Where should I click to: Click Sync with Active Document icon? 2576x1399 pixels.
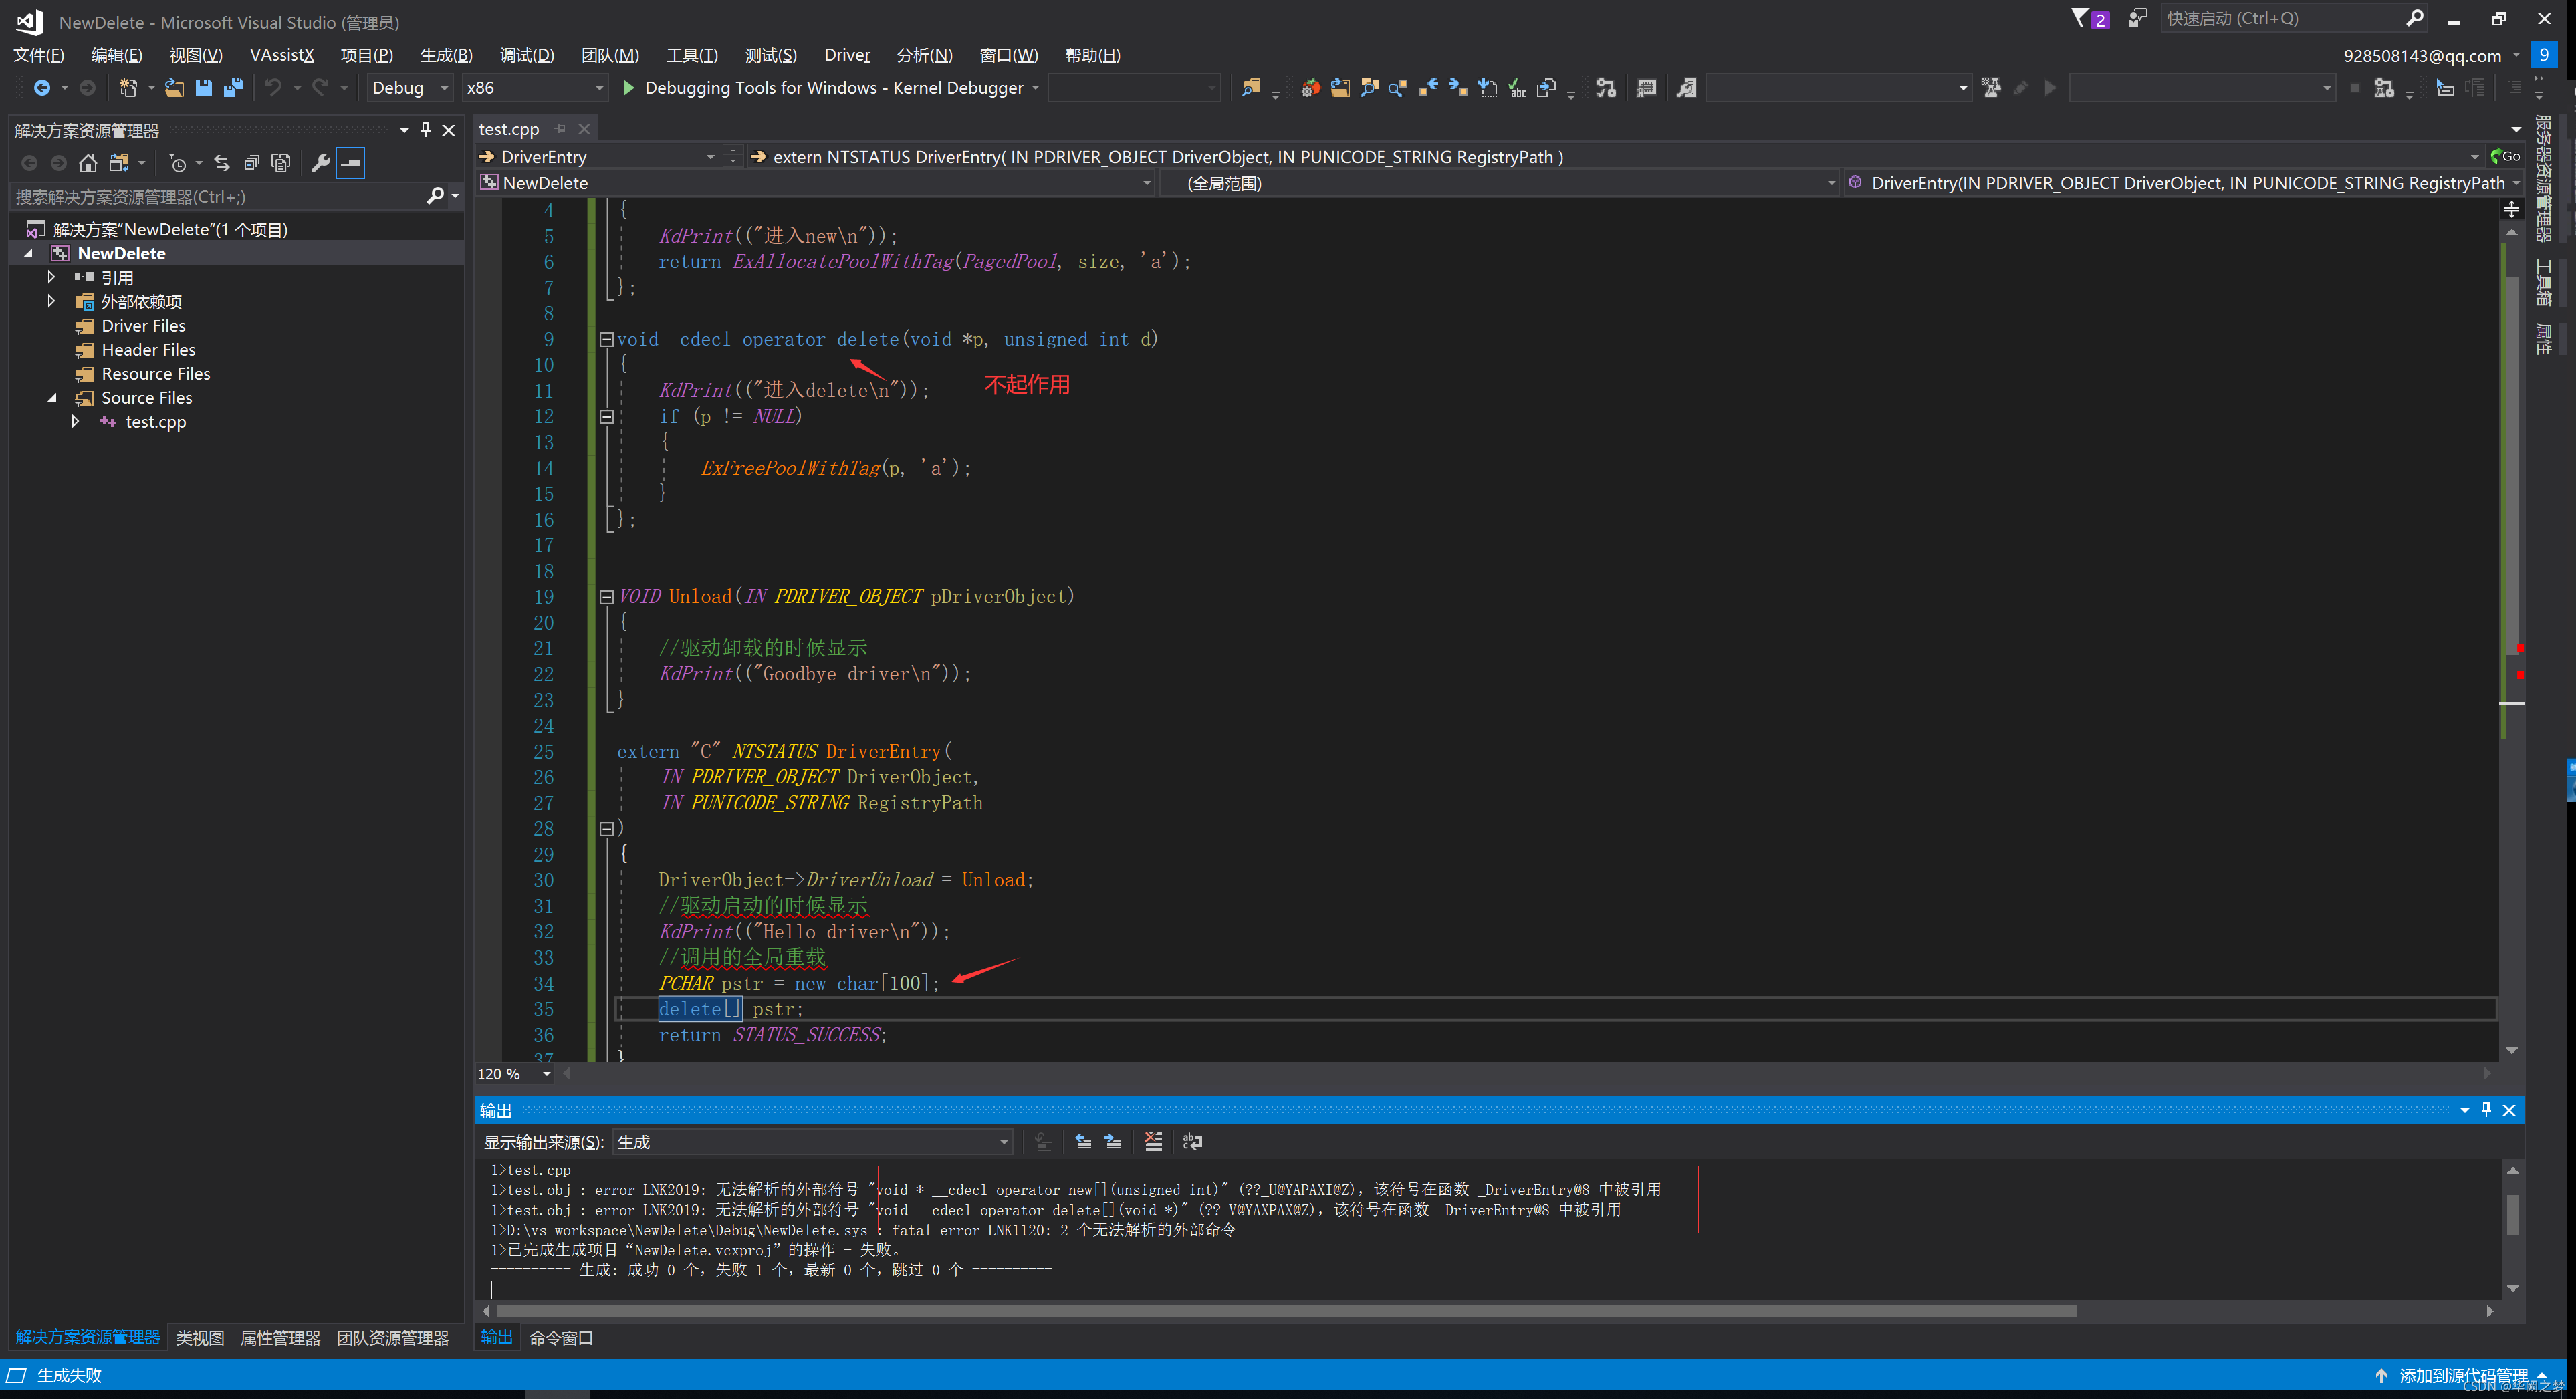(x=222, y=163)
